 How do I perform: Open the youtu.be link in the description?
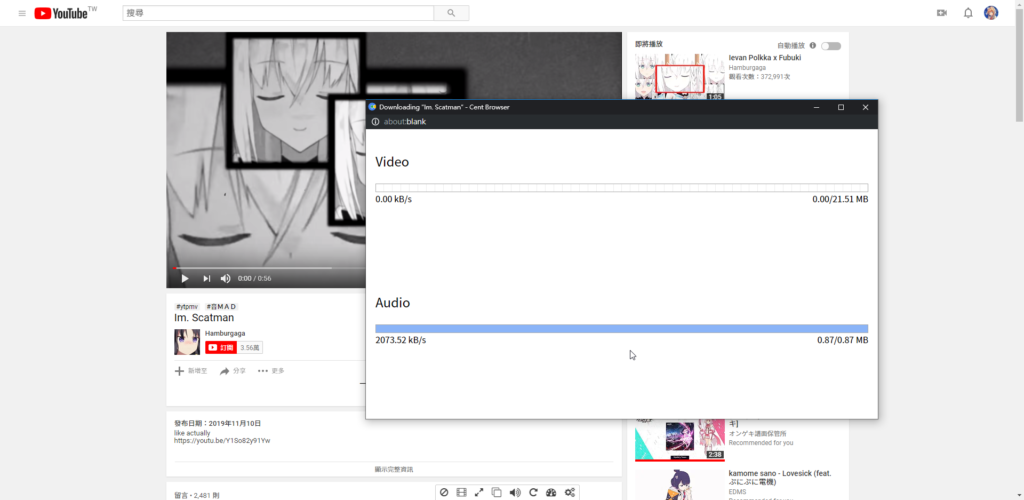[222, 440]
